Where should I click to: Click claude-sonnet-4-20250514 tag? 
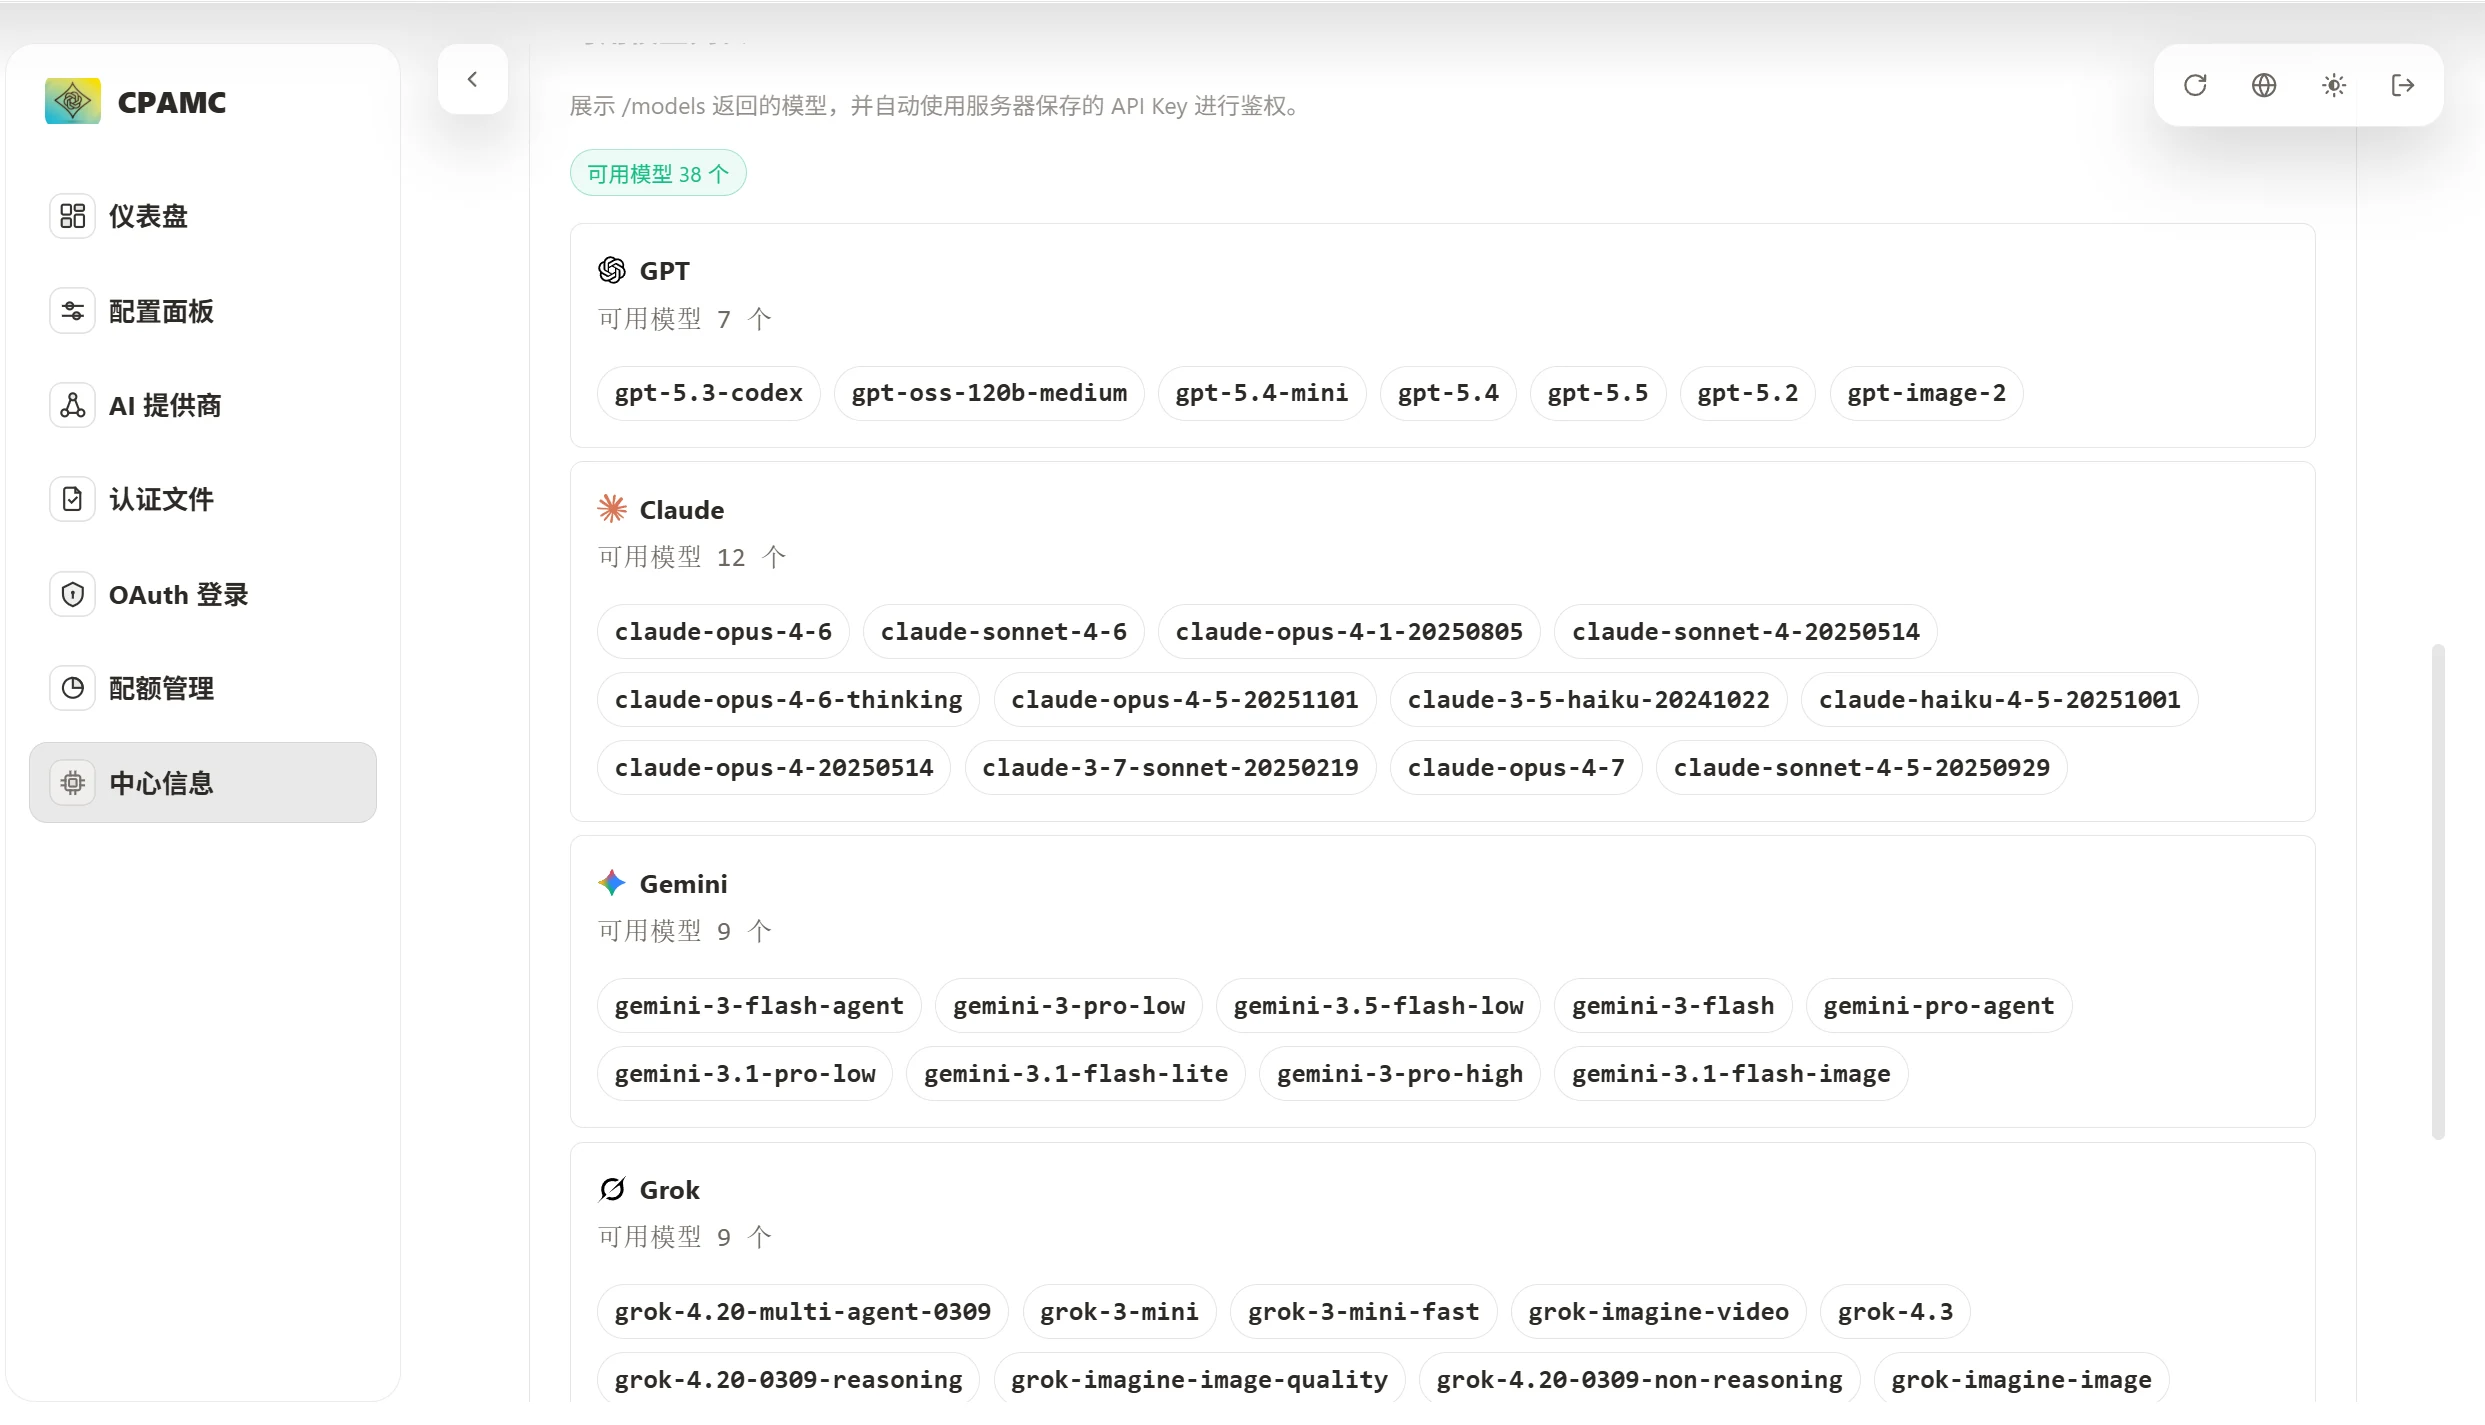1745,631
